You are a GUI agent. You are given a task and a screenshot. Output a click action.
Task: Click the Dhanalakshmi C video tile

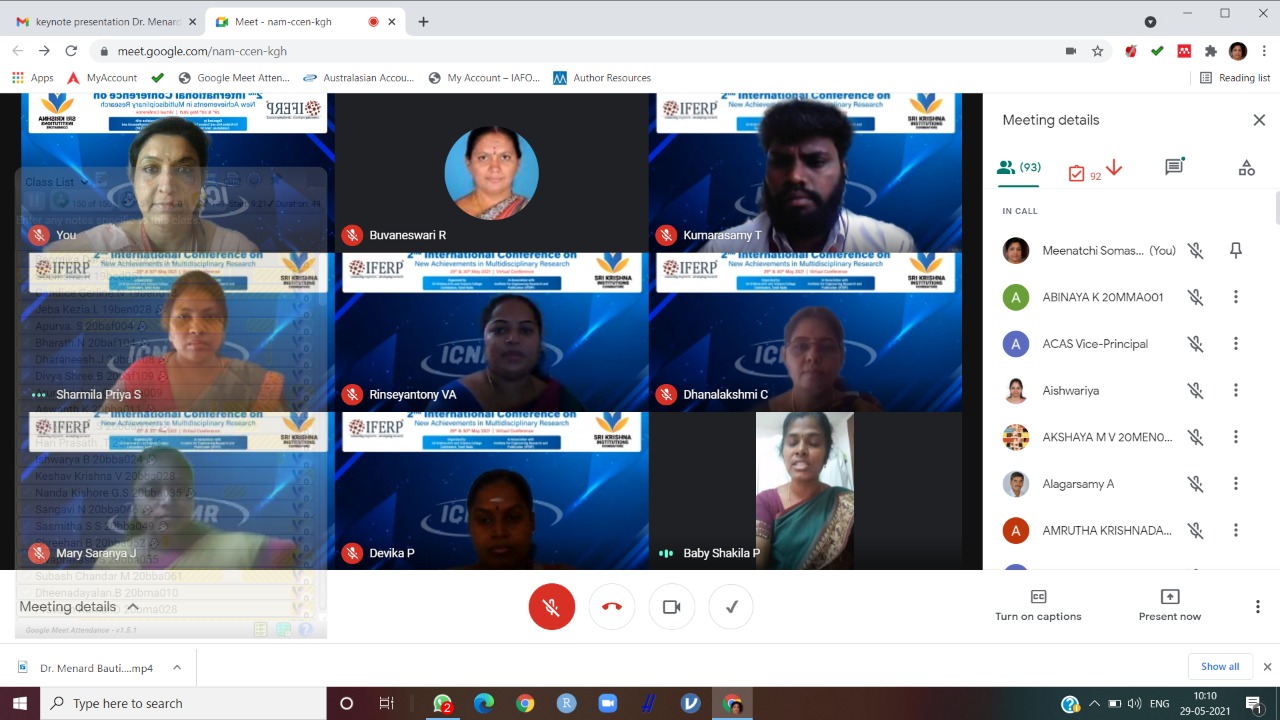point(805,331)
